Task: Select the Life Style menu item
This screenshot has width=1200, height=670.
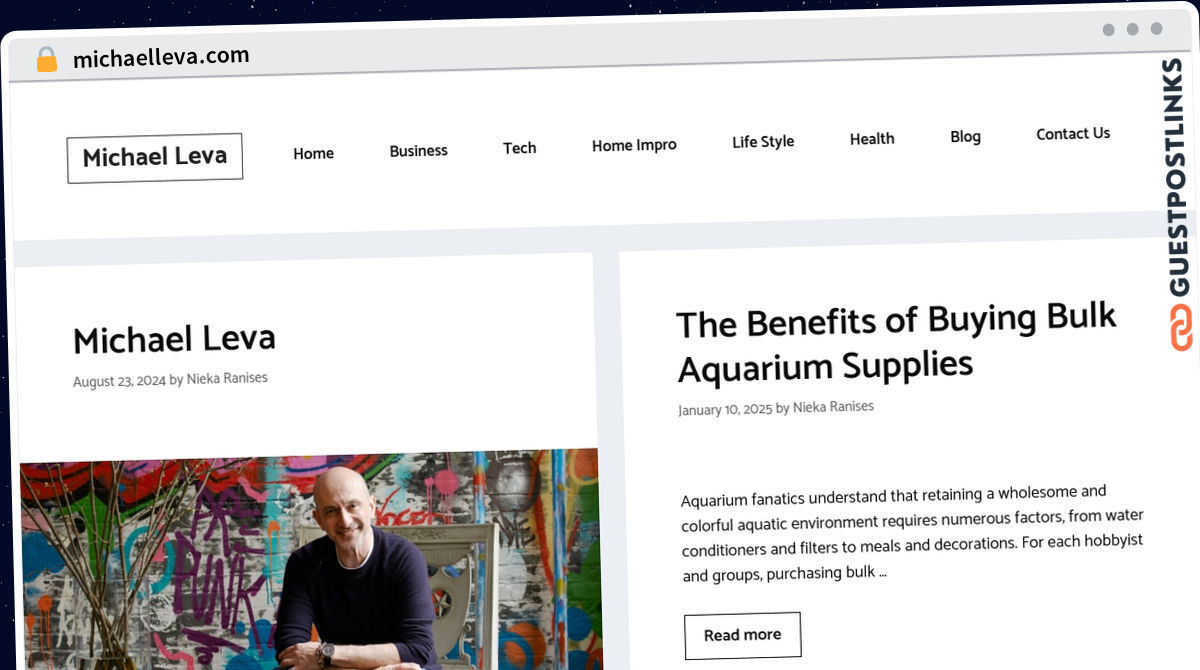Action: [763, 142]
